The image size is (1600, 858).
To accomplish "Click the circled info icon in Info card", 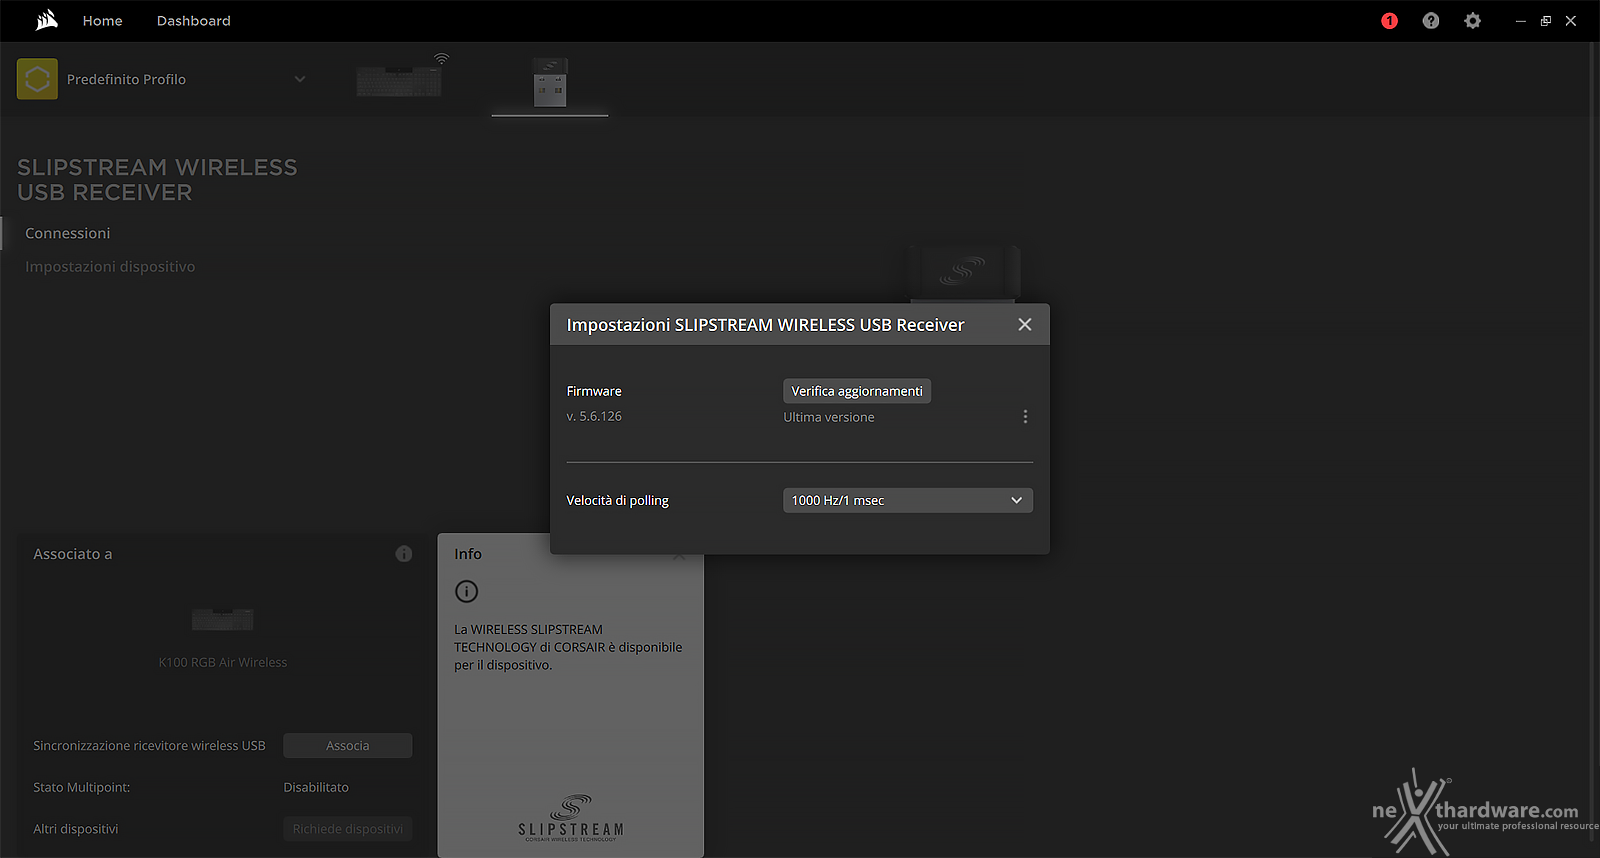I will pos(466,591).
